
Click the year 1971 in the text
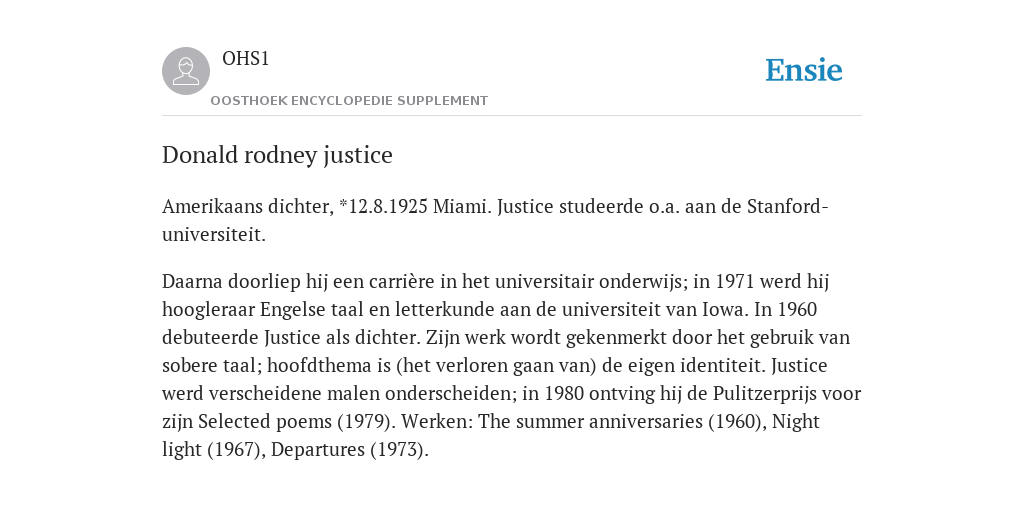coord(735,281)
